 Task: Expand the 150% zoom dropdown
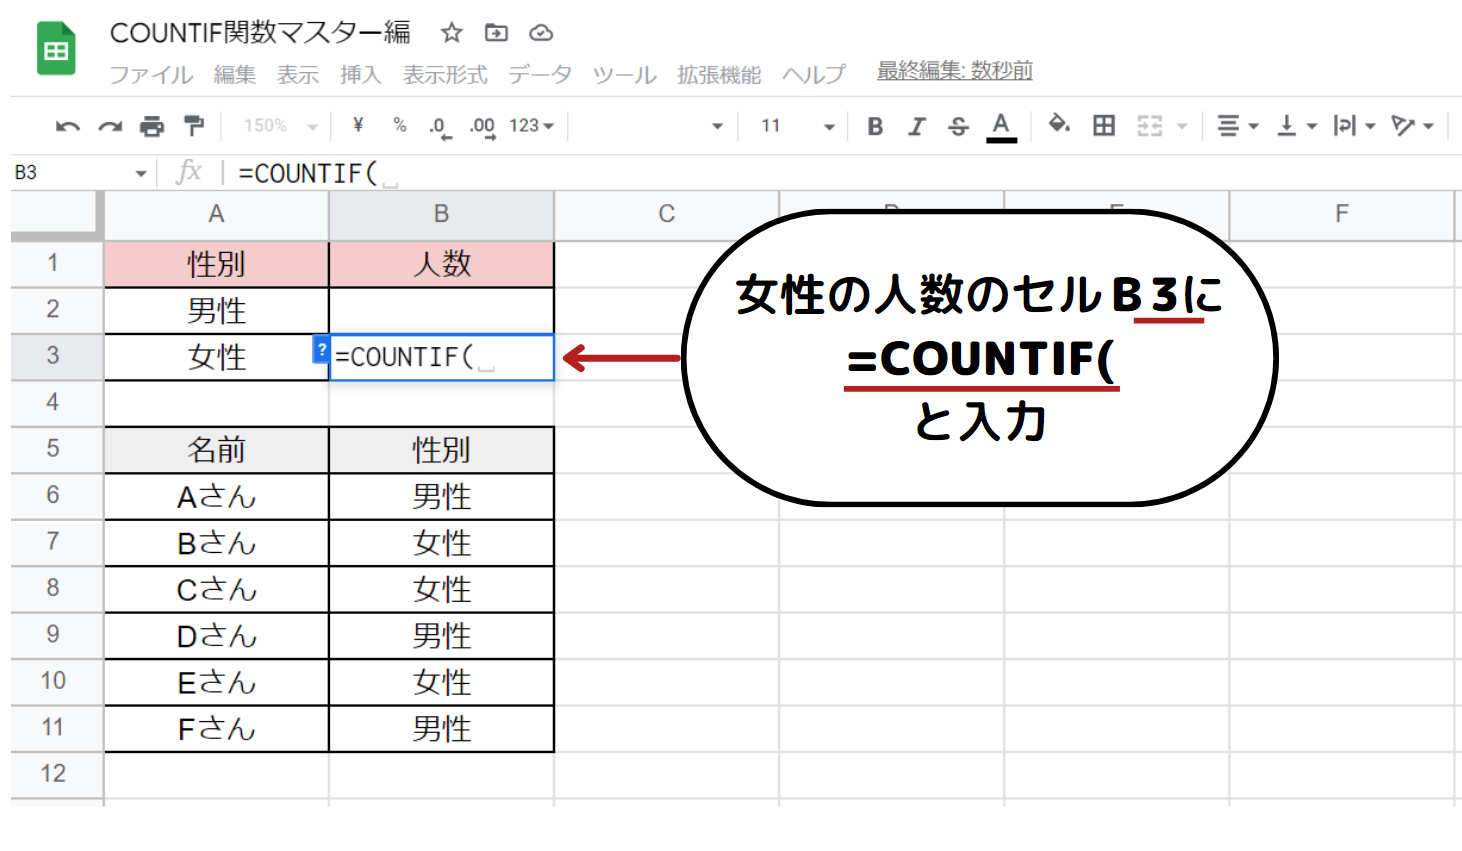[280, 126]
